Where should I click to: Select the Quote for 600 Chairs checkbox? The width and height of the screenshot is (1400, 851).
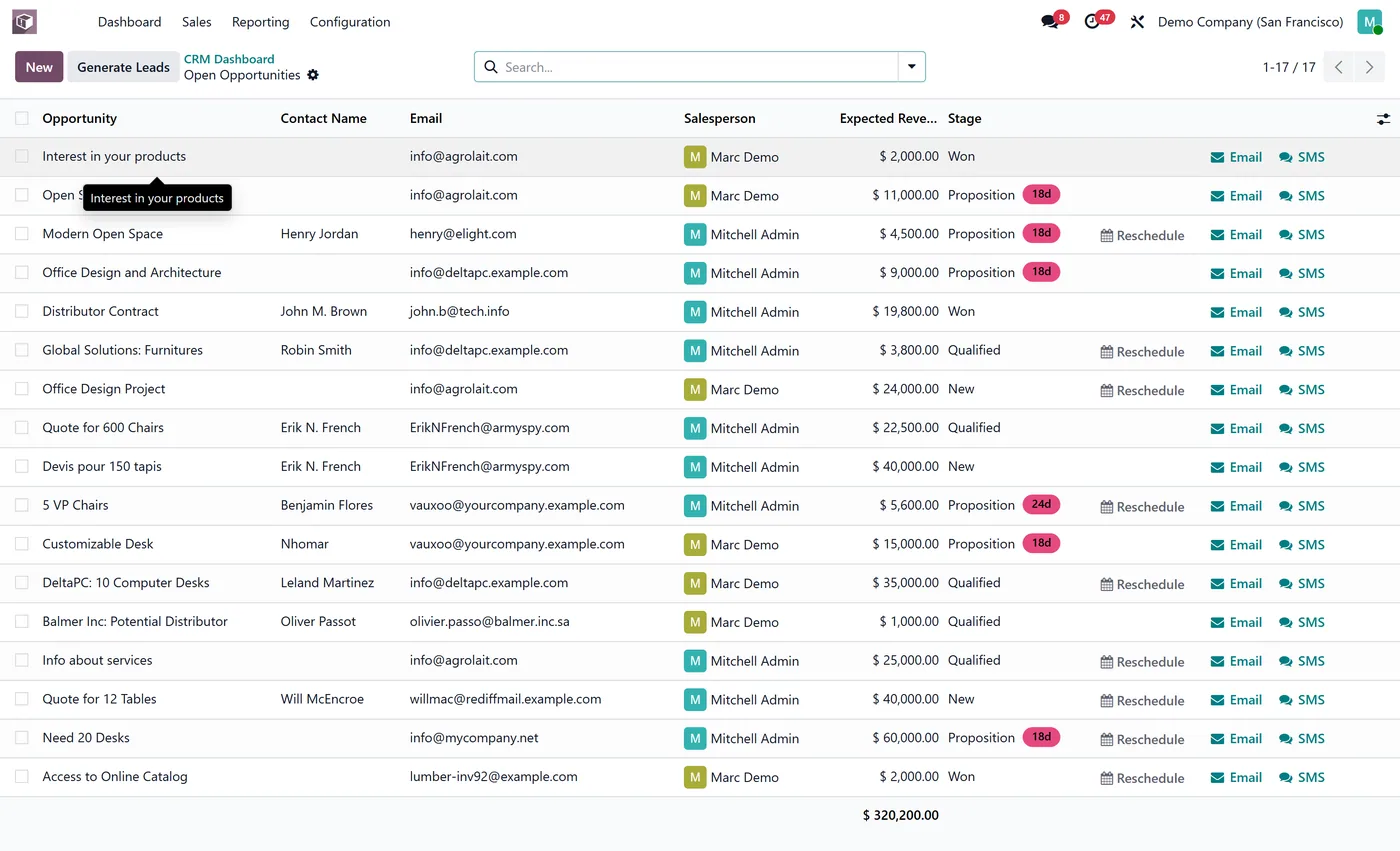tap(22, 427)
